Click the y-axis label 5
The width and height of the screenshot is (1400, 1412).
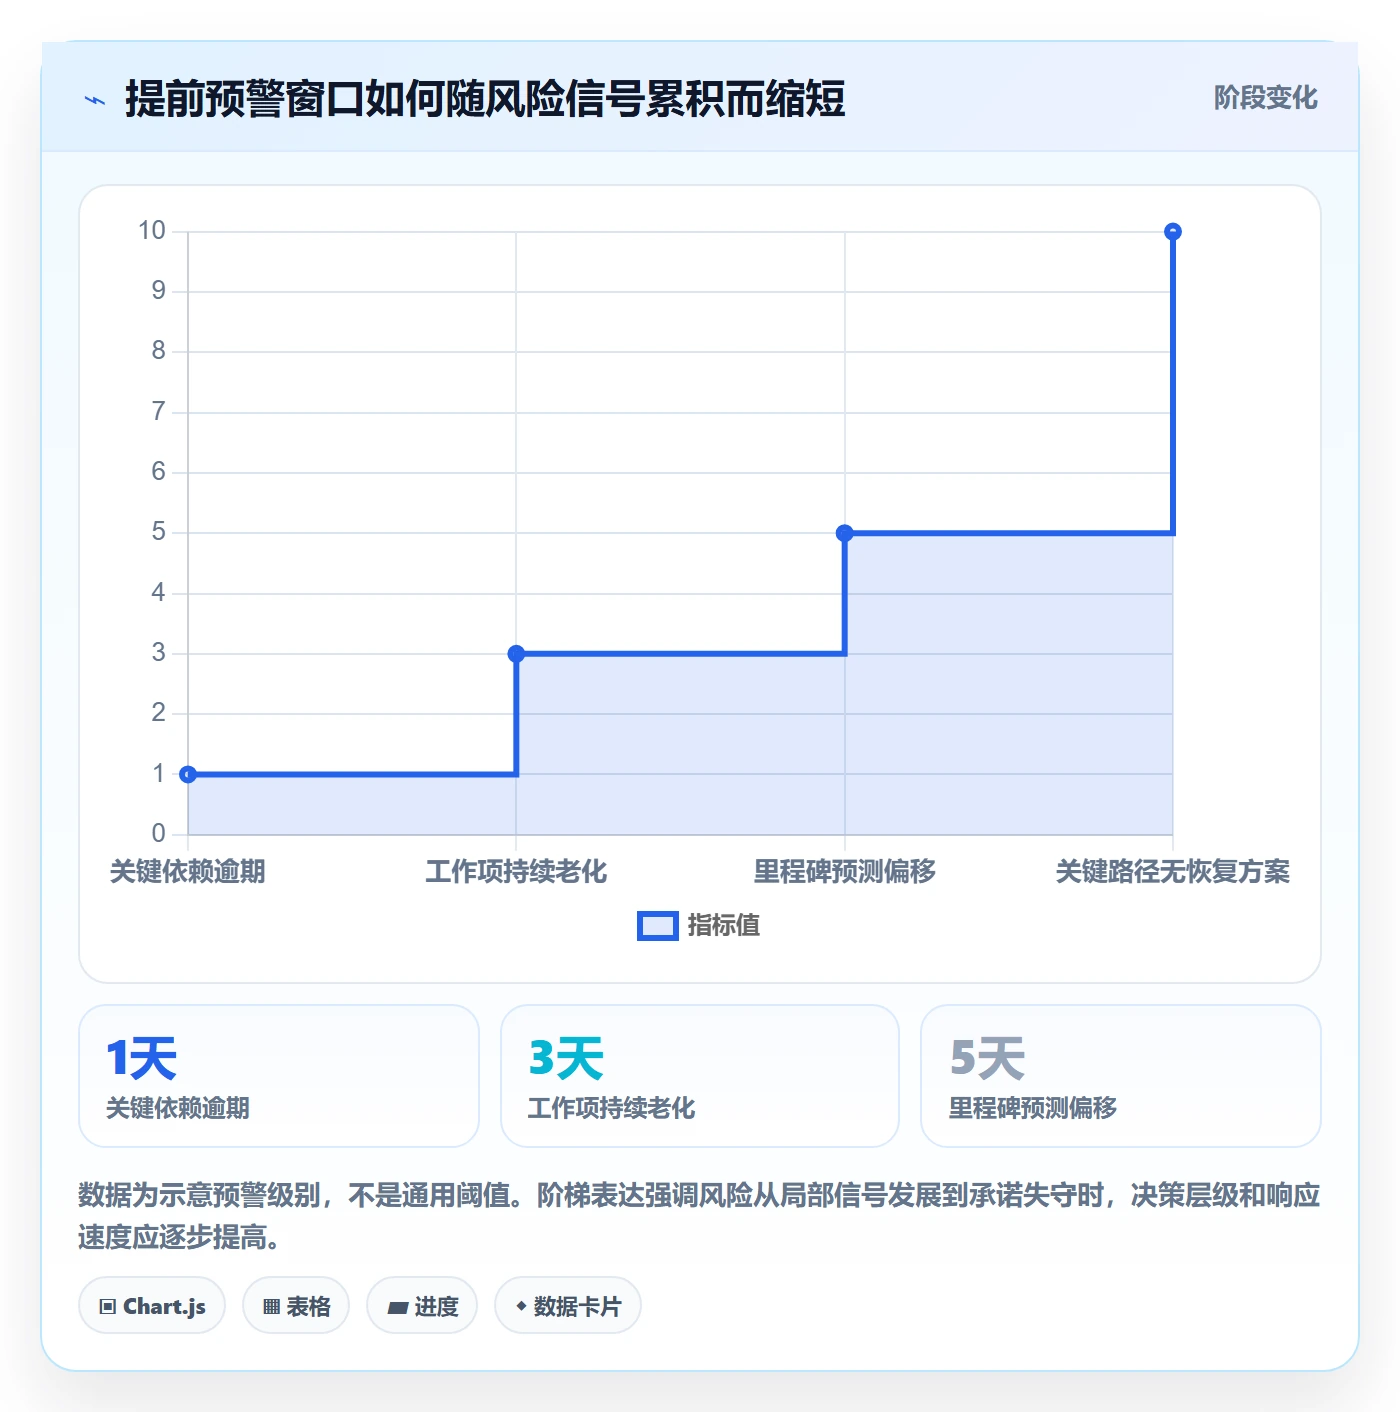click(x=158, y=532)
